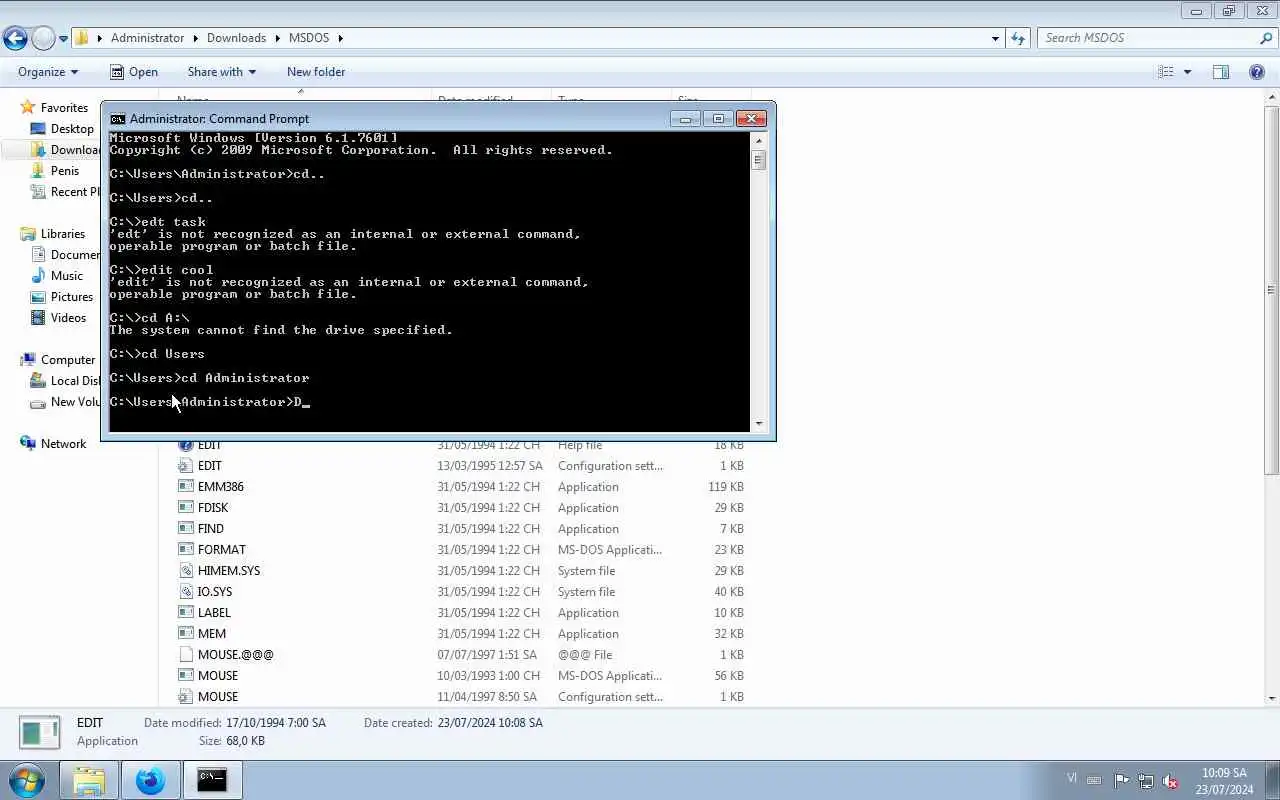This screenshot has width=1280, height=800.
Task: Click the Command Prompt taskbar icon
Action: 212,780
